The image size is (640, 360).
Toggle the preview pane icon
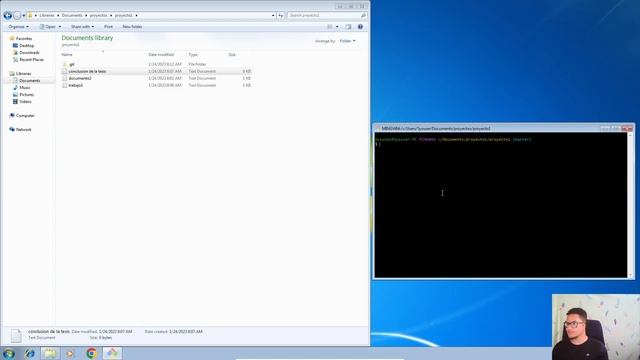348,27
